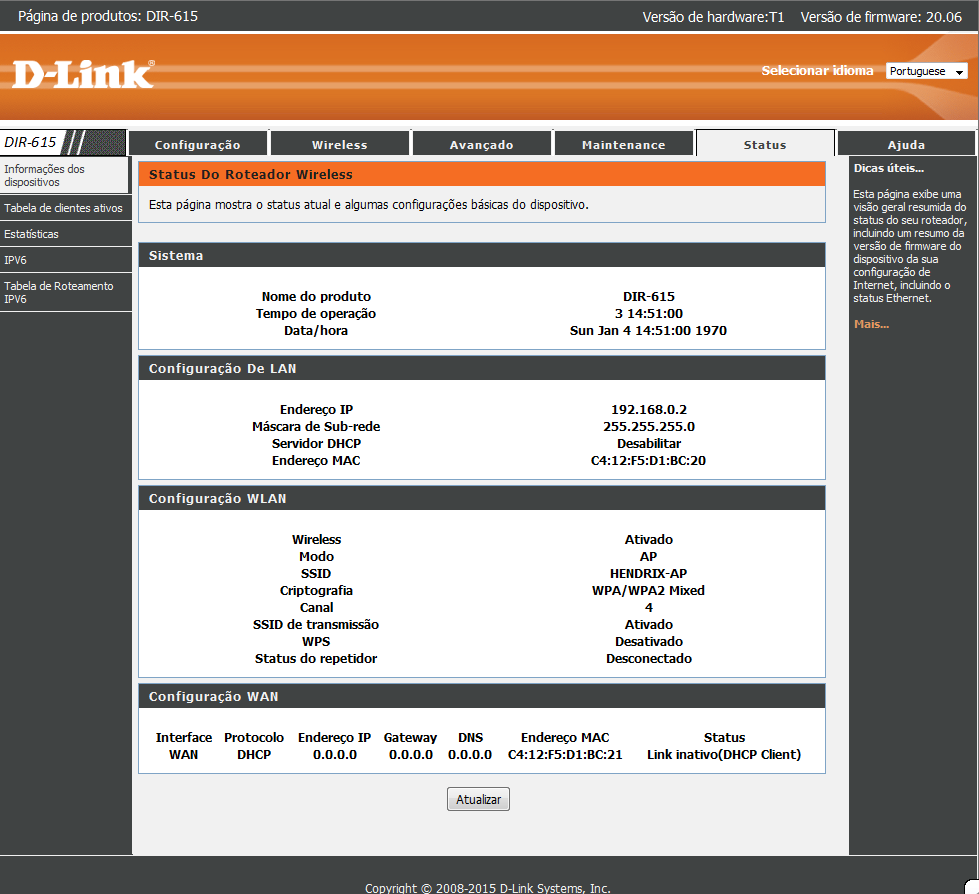Click the Configuração WLAN section header
The image size is (979, 894).
click(481, 498)
